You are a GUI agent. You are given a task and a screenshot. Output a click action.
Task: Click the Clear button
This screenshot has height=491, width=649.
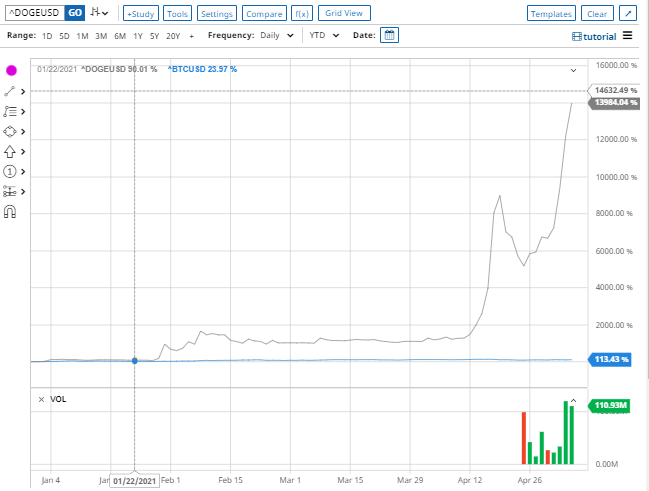(597, 14)
